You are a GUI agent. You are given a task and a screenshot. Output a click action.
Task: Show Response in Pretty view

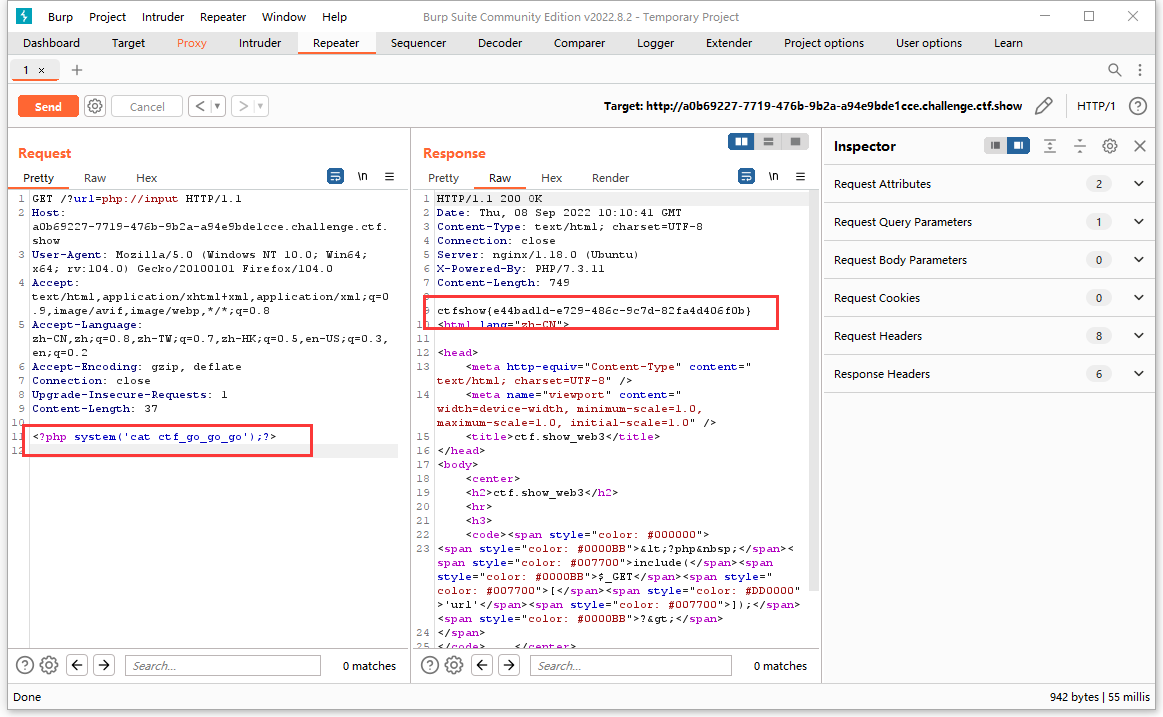click(x=444, y=178)
